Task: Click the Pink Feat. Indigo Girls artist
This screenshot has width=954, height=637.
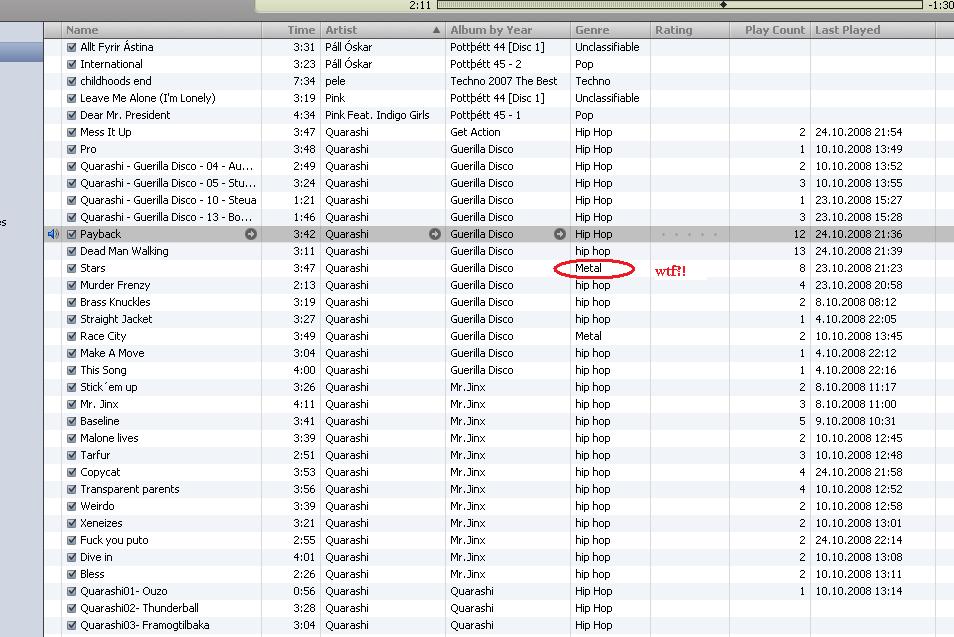Action: pos(377,115)
